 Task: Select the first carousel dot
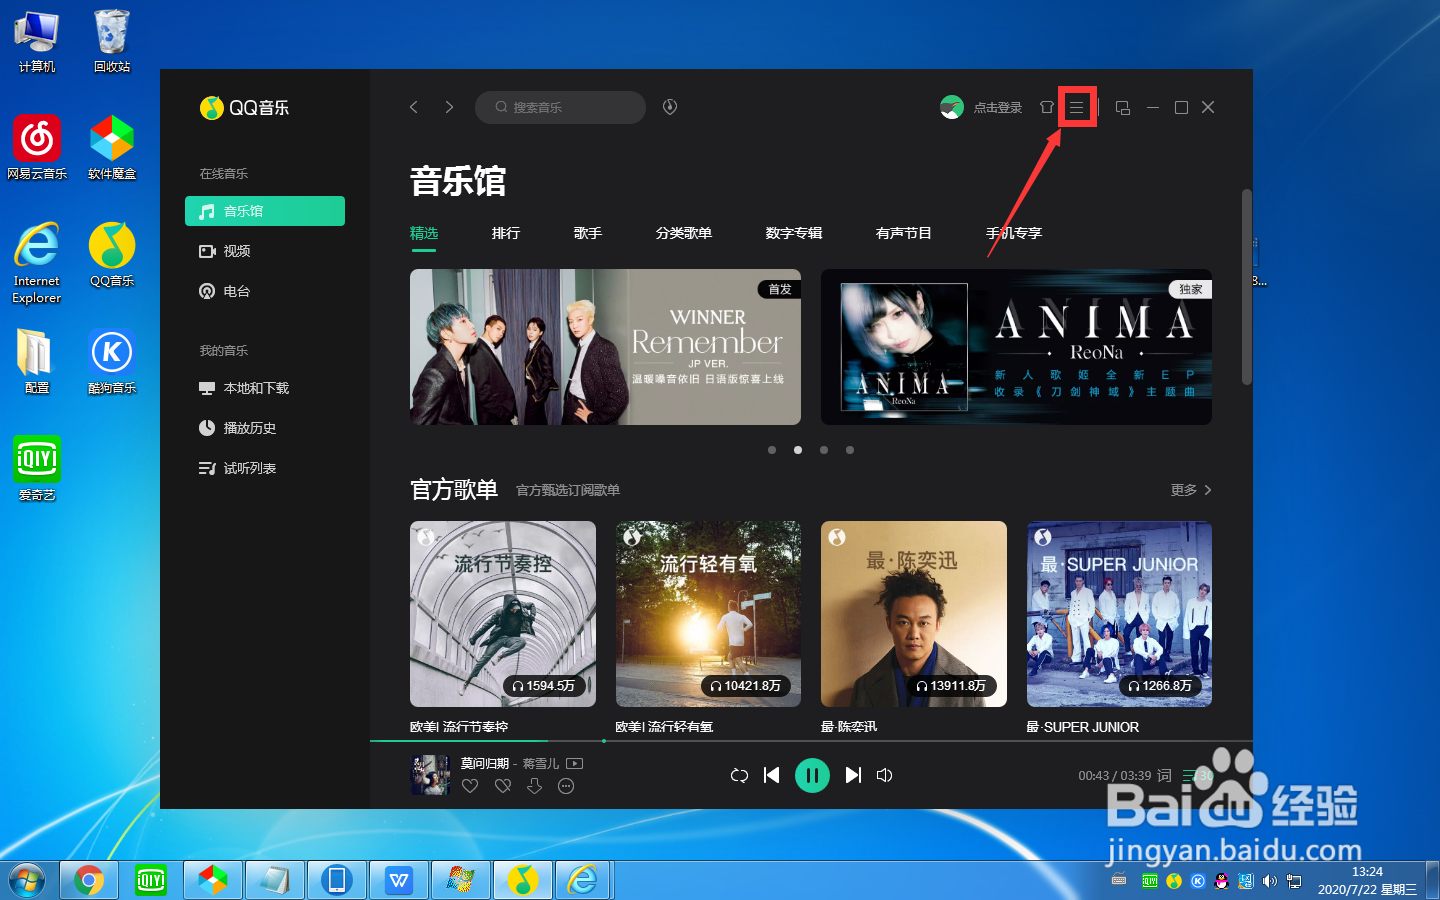pyautogui.click(x=772, y=450)
